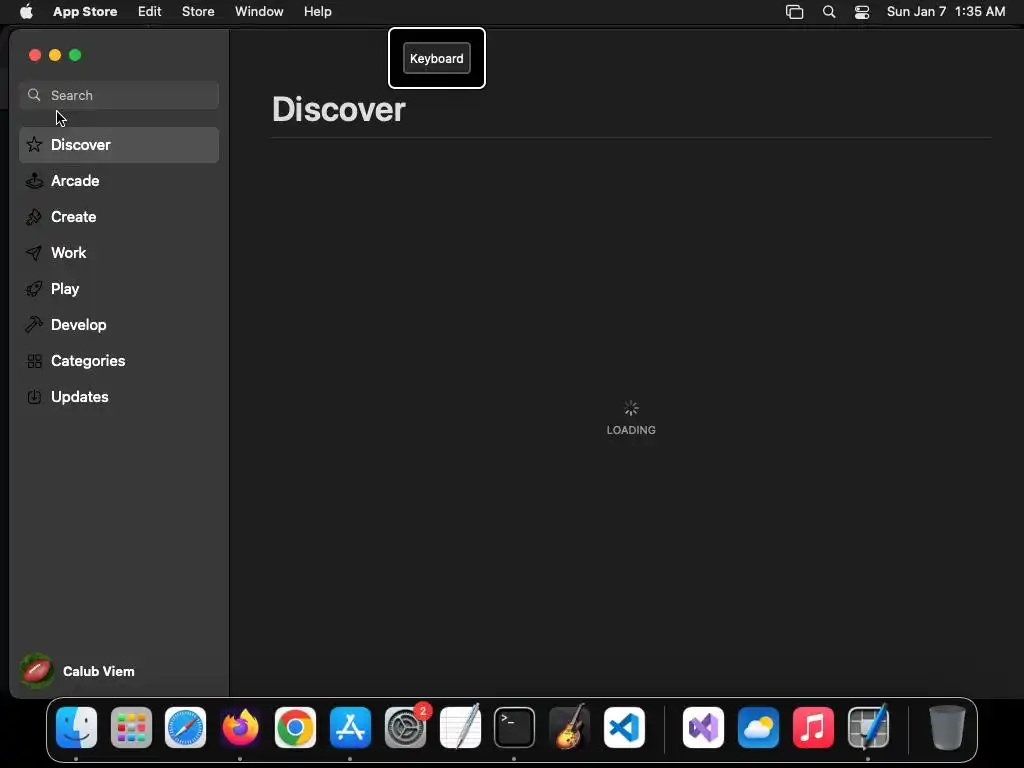Click the date and time clock
The image size is (1024, 768).
(x=946, y=11)
